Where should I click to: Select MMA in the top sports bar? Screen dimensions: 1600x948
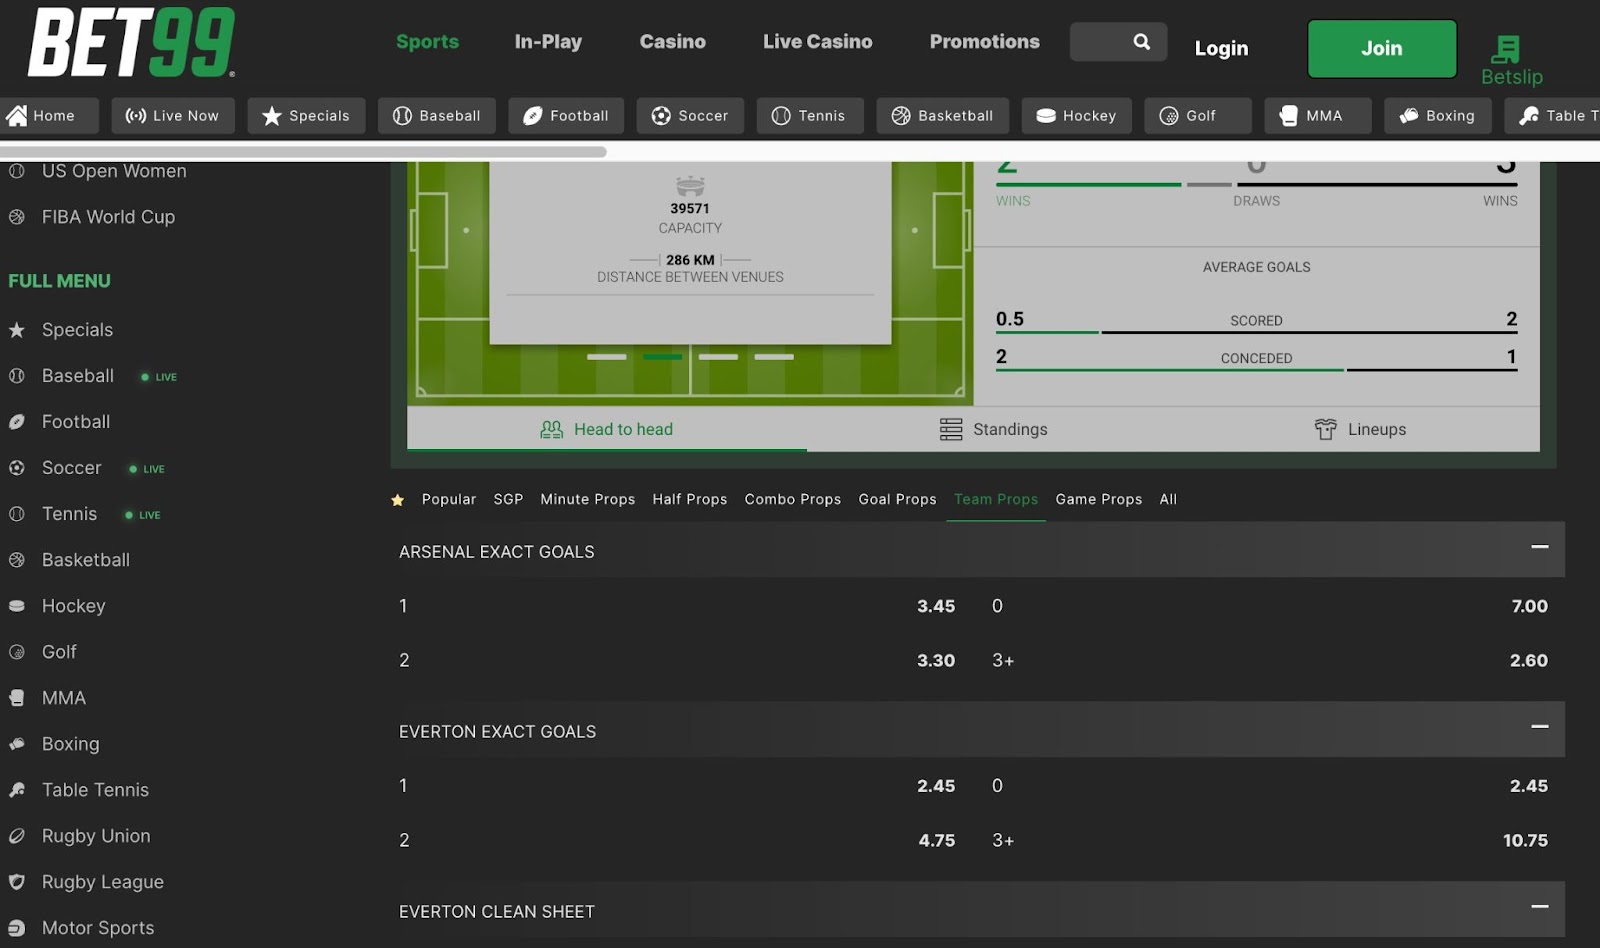[x=1318, y=116]
